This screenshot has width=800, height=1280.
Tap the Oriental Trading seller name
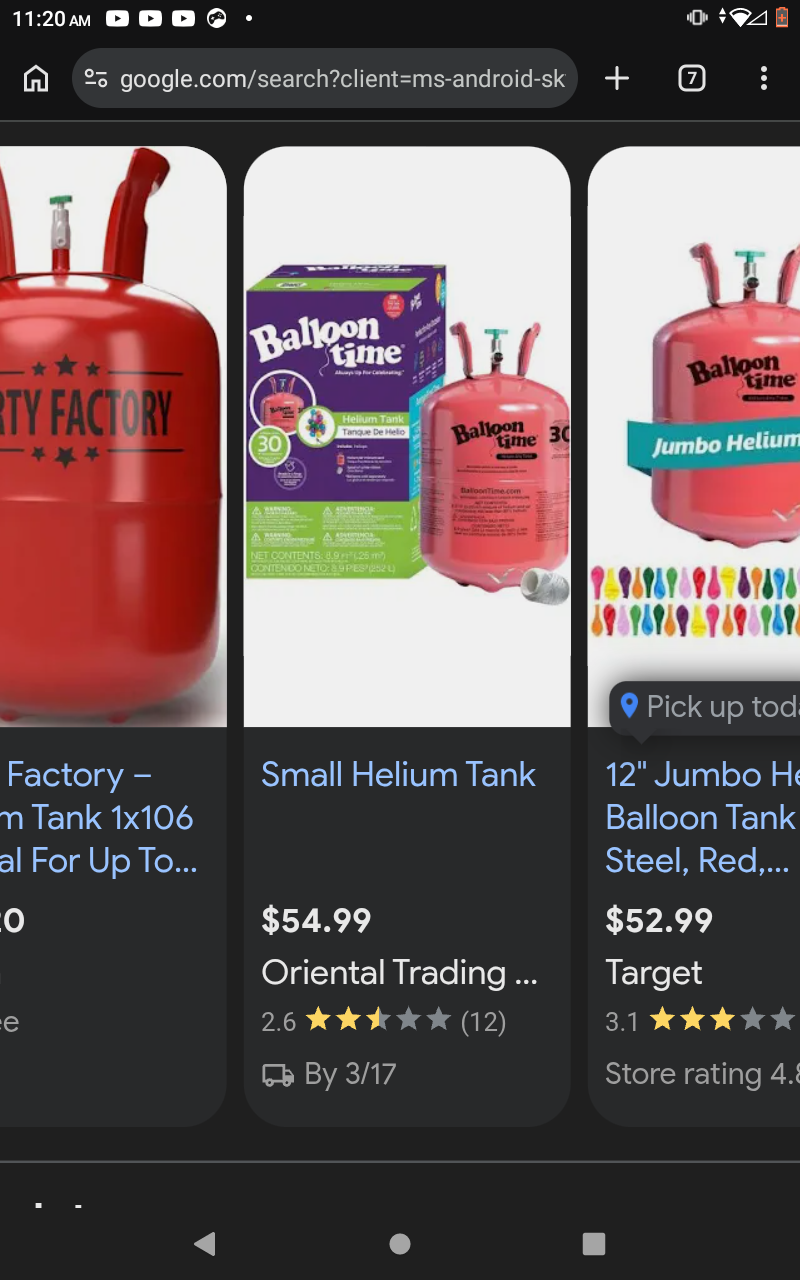(400, 972)
